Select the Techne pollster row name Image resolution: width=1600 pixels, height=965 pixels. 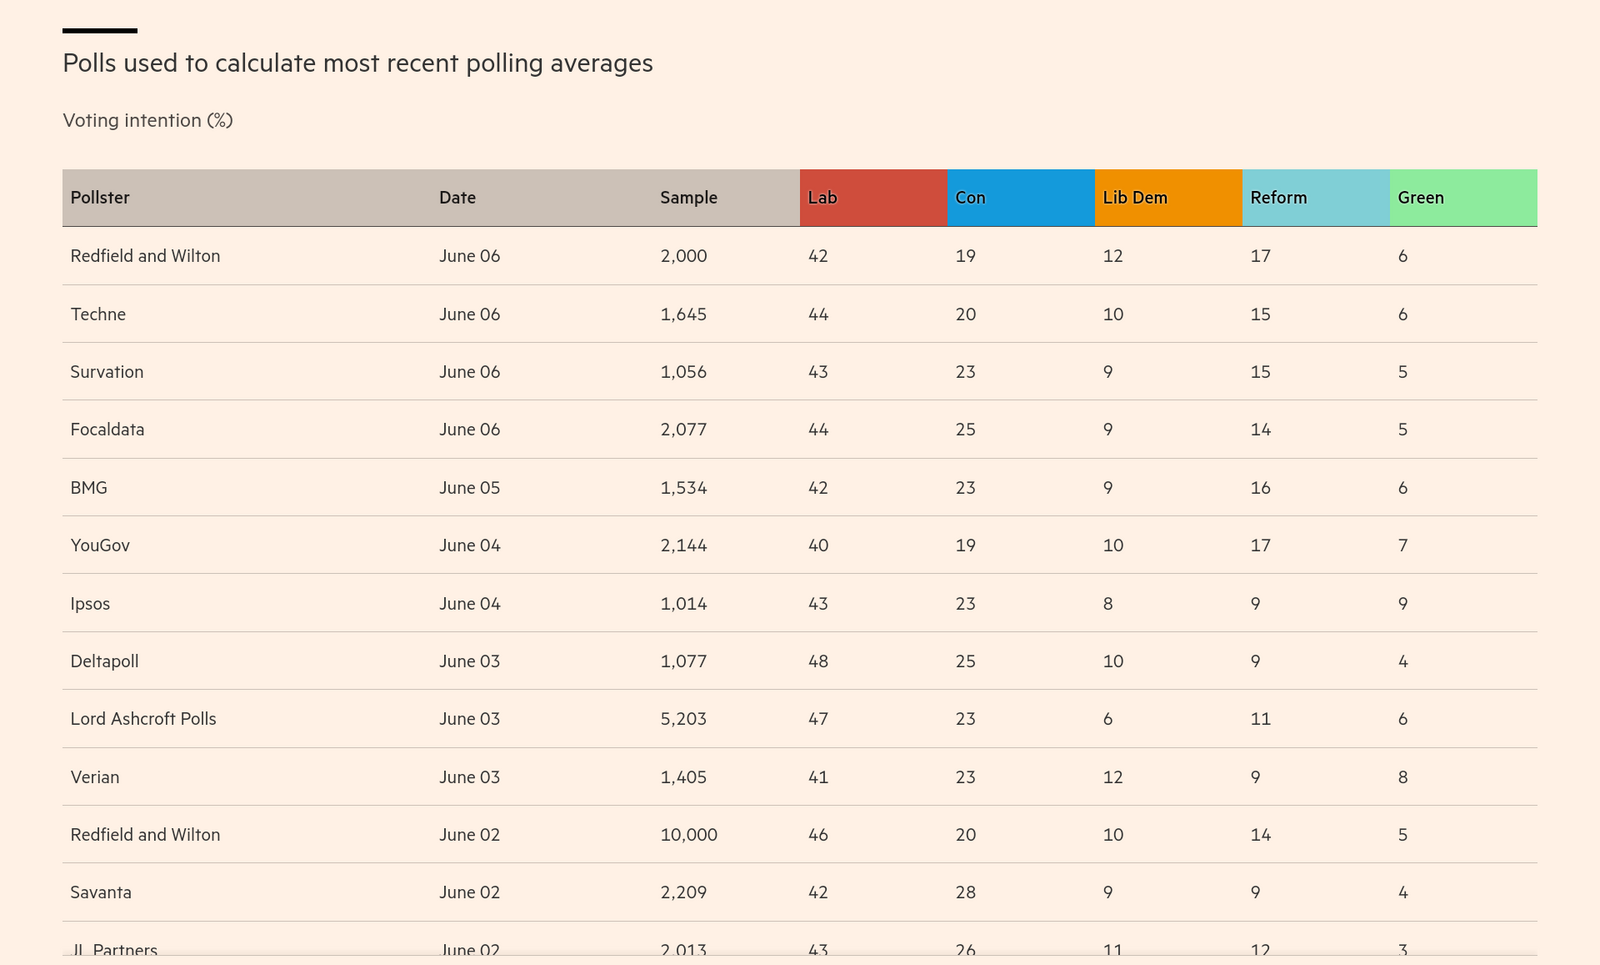coord(98,314)
